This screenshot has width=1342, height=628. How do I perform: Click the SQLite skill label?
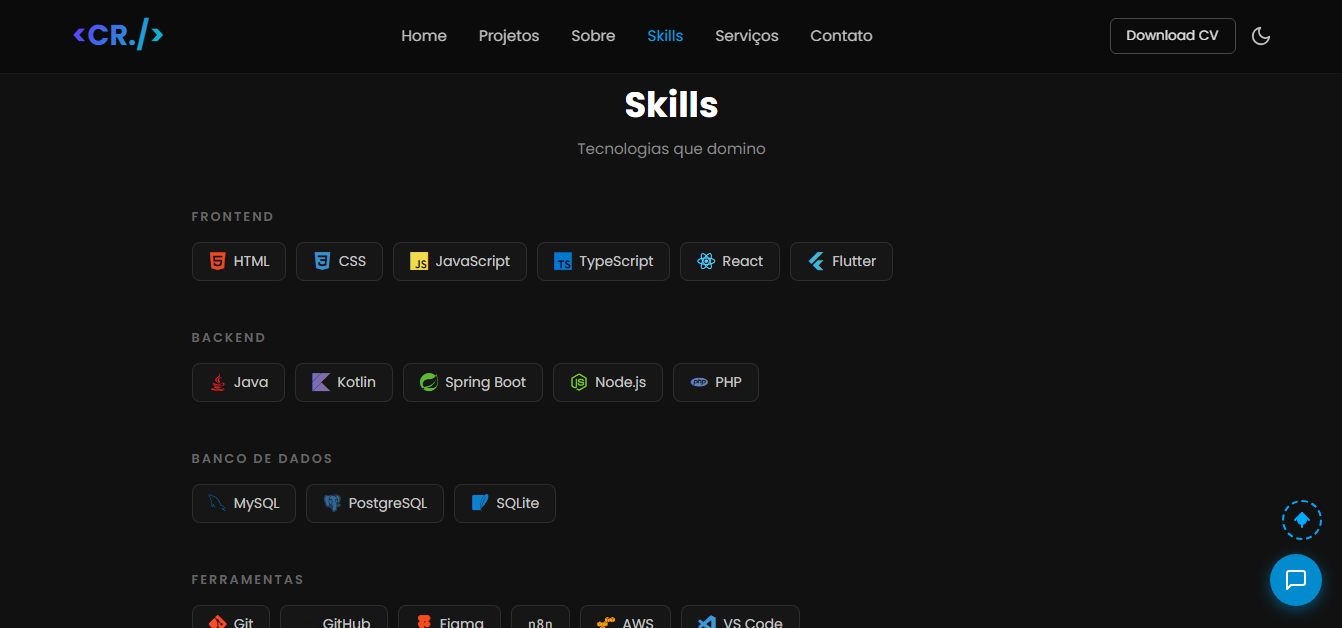(518, 504)
